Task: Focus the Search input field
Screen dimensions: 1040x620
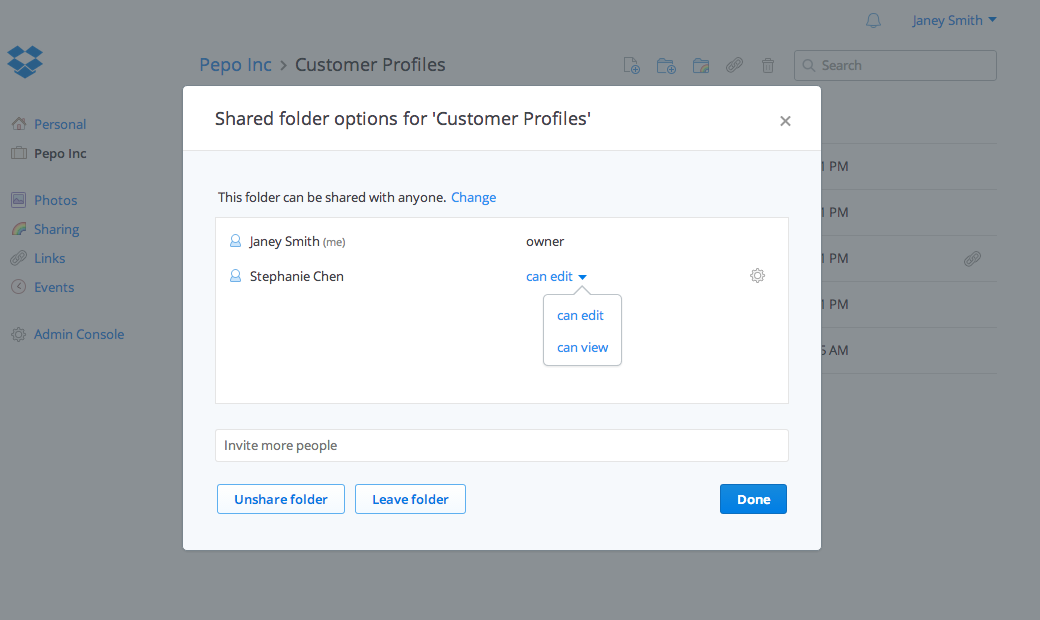Action: pos(895,66)
